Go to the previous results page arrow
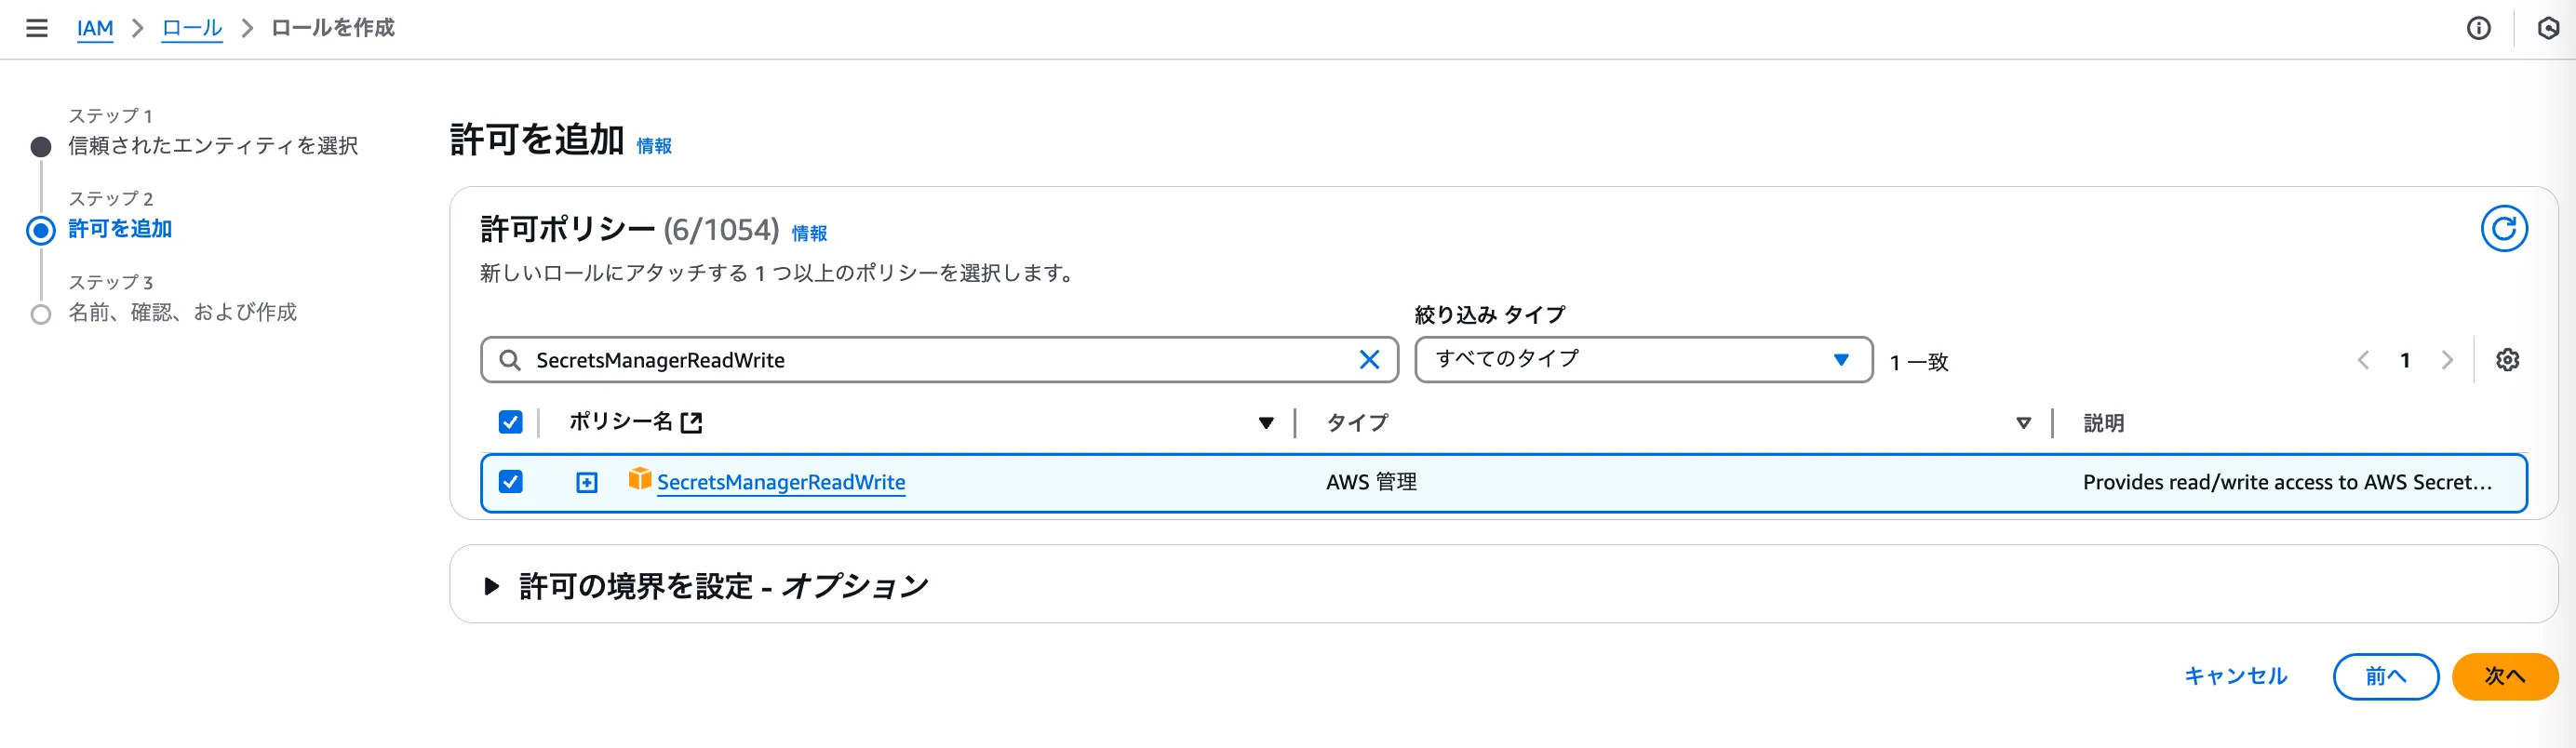Image resolution: width=2576 pixels, height=748 pixels. click(2363, 360)
